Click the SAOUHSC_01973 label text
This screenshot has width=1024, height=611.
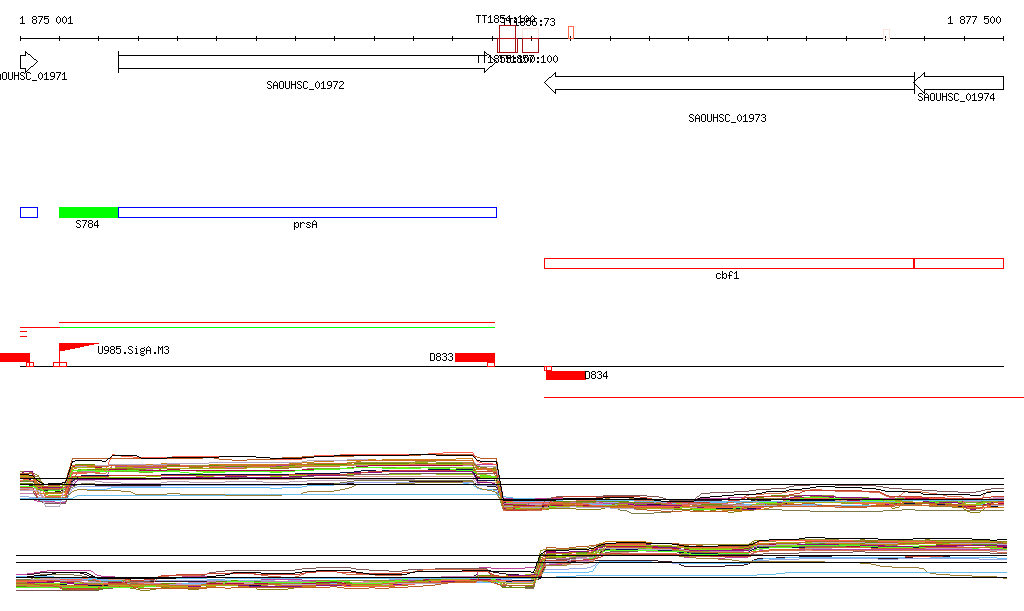[728, 118]
